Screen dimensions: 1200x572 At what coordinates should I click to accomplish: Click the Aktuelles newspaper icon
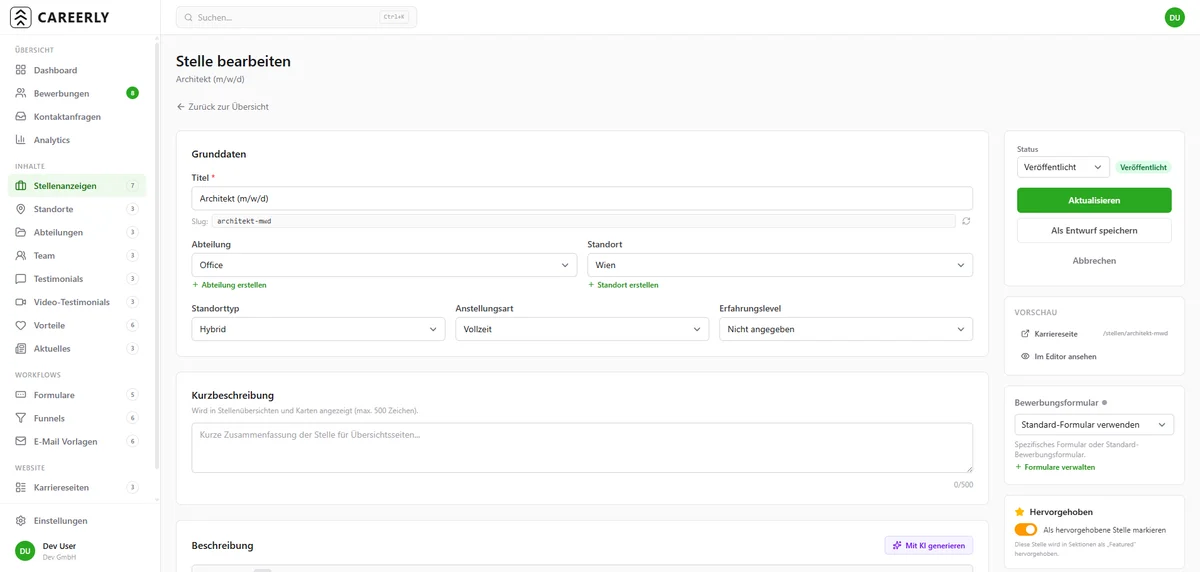pos(21,349)
